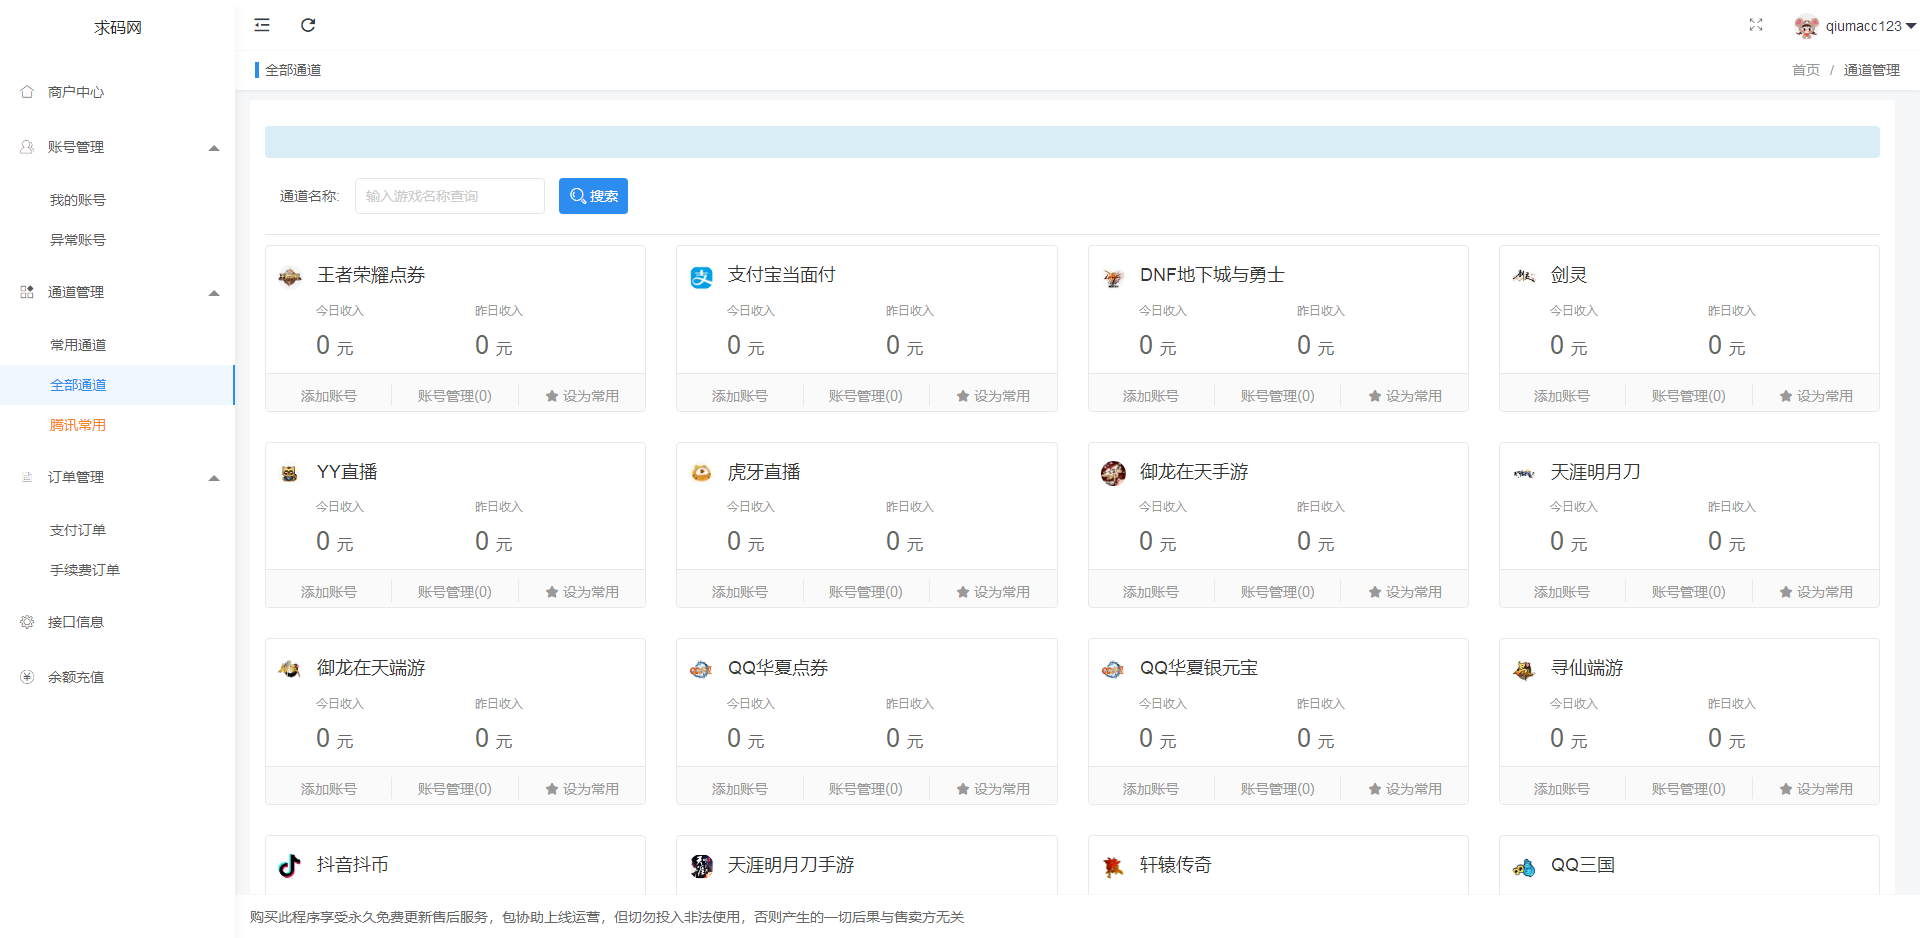Open 账号管理(0) for 王者荣耀点券
The image size is (1920, 938).
pos(455,396)
